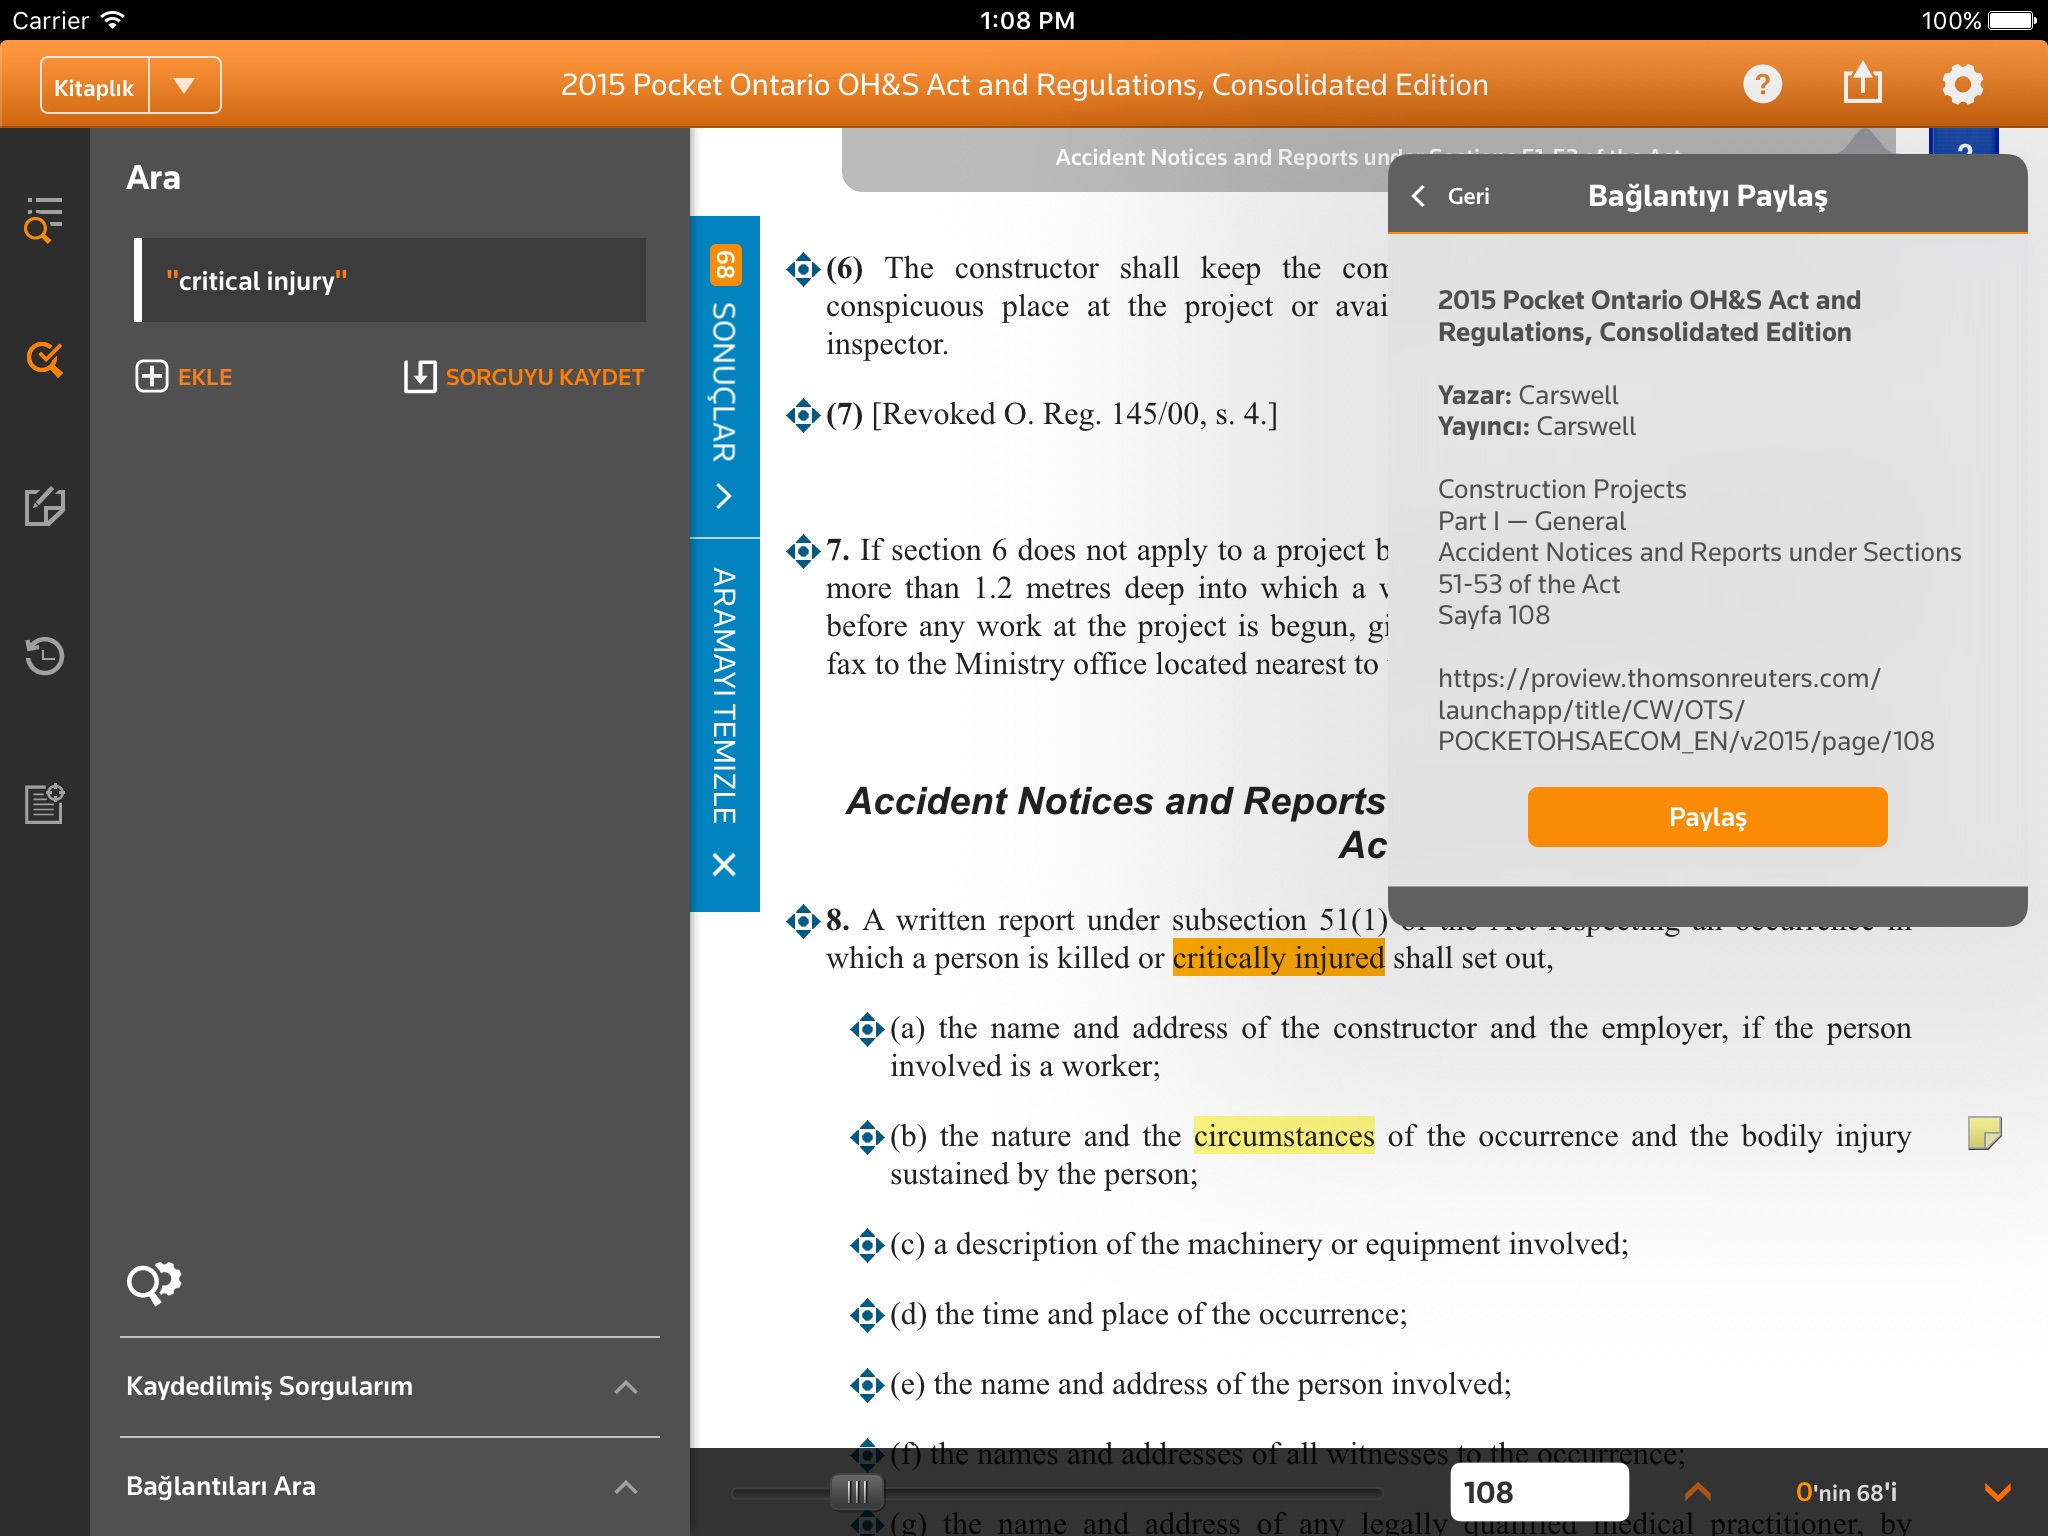2048x1536 pixels.
Task: Click the "Sayfa 108" text in share panel
Action: pos(1494,615)
